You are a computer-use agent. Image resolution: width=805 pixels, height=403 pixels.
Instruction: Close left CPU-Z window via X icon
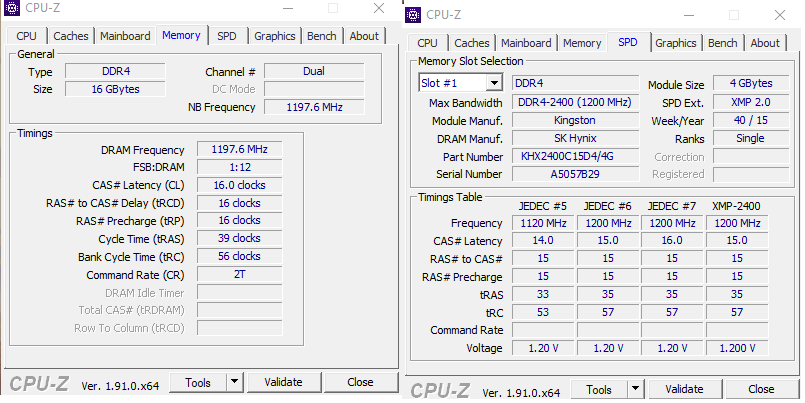click(379, 8)
